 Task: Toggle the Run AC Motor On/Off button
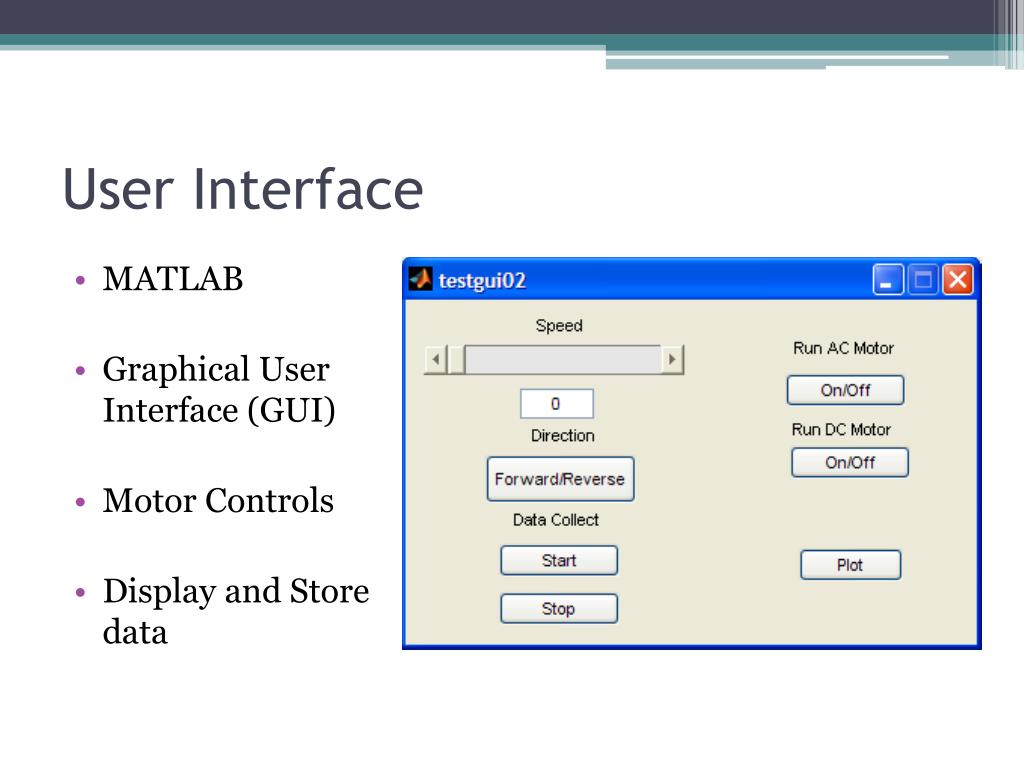(x=846, y=390)
